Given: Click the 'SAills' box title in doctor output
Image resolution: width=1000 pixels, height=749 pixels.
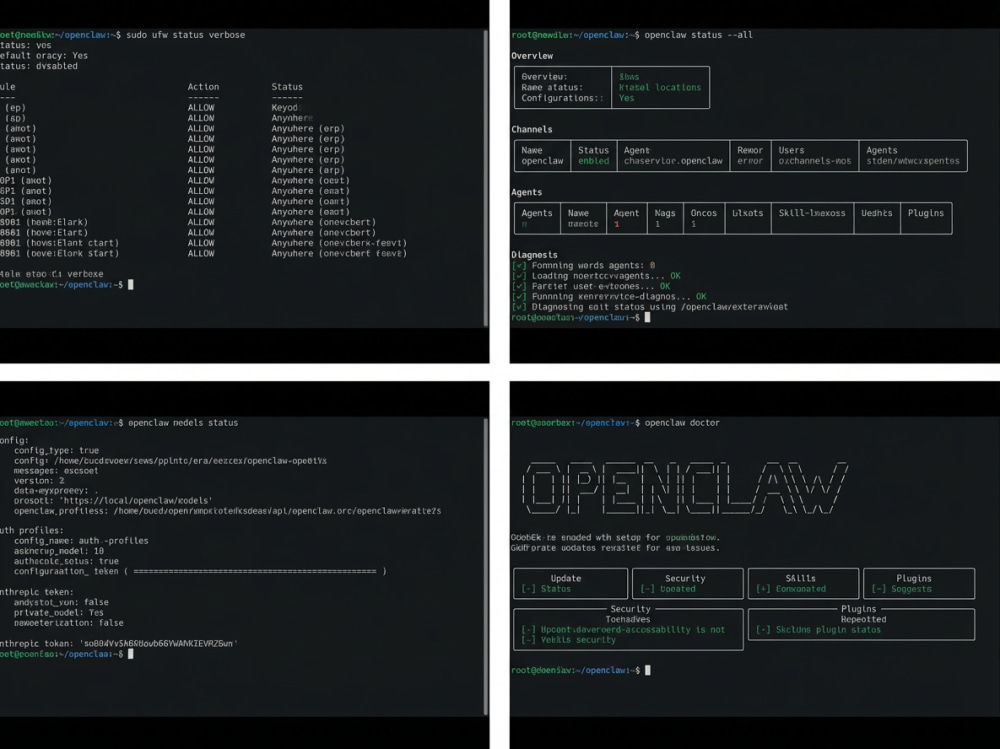Looking at the screenshot, I should click(800, 579).
